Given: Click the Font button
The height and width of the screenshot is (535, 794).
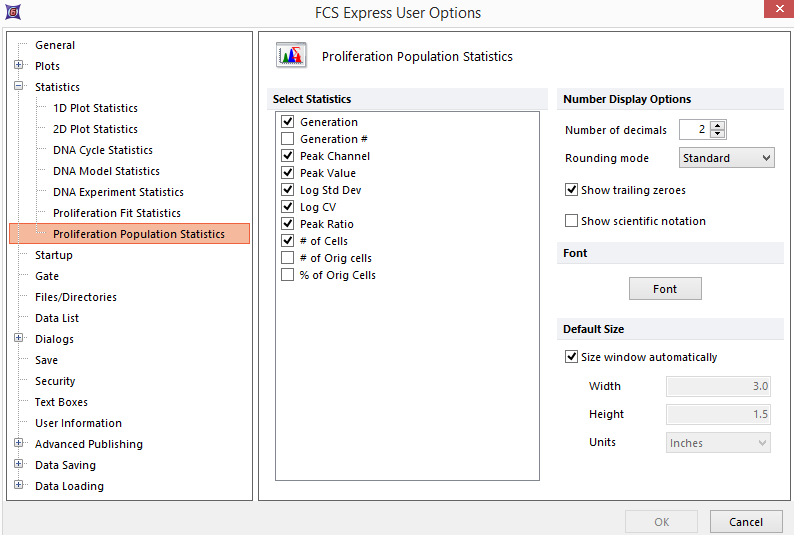Looking at the screenshot, I should click(x=665, y=289).
